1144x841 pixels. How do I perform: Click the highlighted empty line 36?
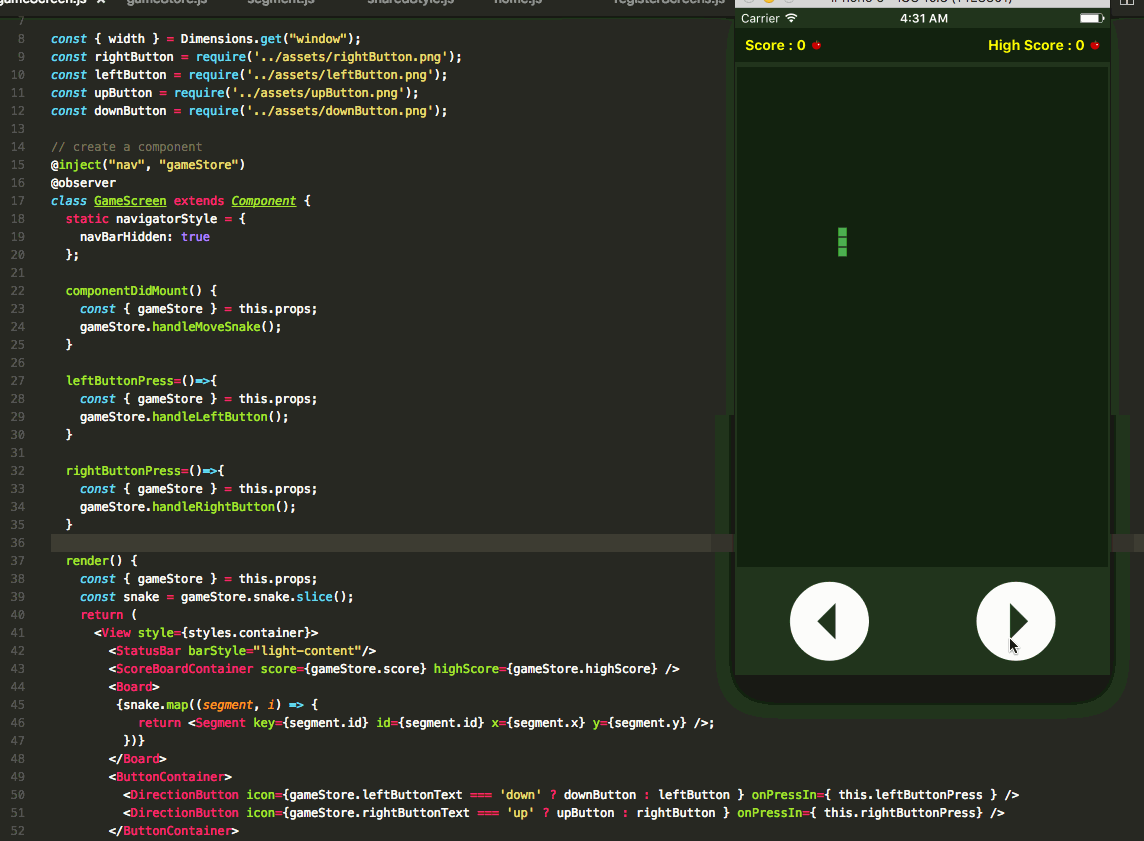point(381,543)
